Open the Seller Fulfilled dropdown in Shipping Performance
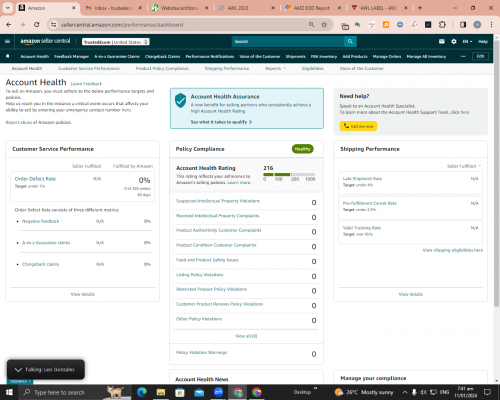Image resolution: width=500 pixels, height=400 pixels. (464, 166)
